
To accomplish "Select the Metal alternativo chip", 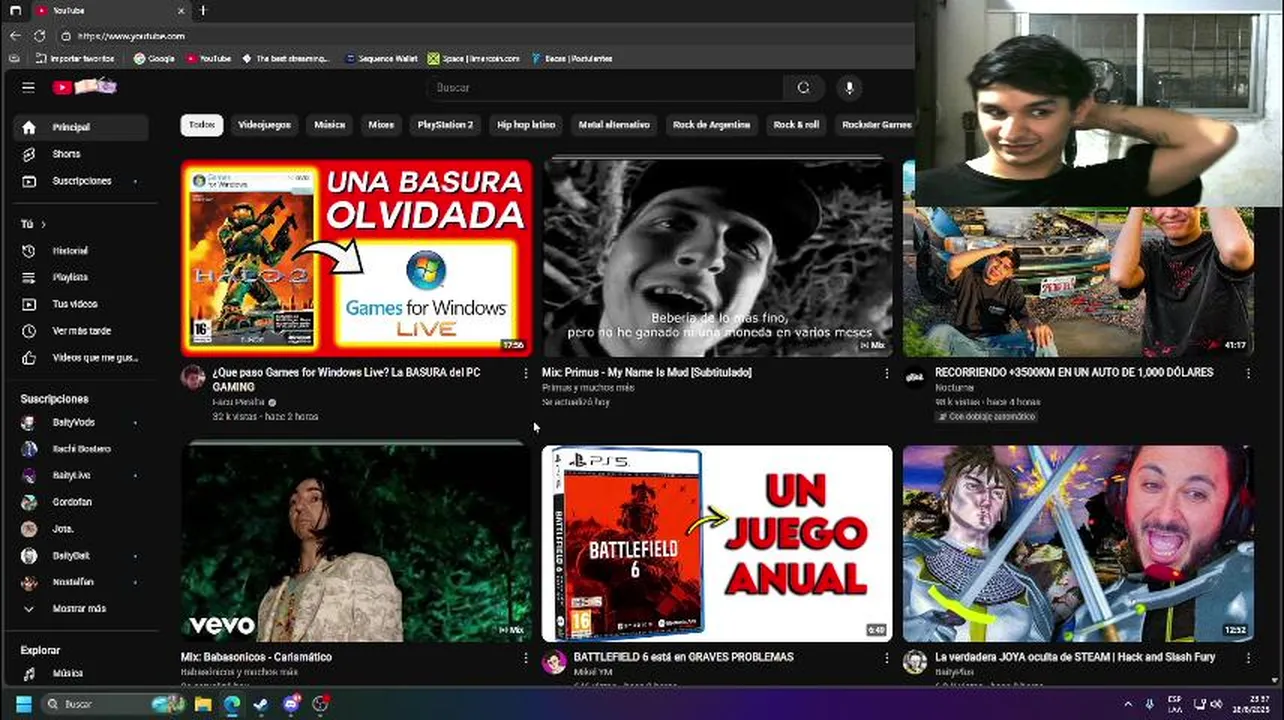I will (x=614, y=125).
